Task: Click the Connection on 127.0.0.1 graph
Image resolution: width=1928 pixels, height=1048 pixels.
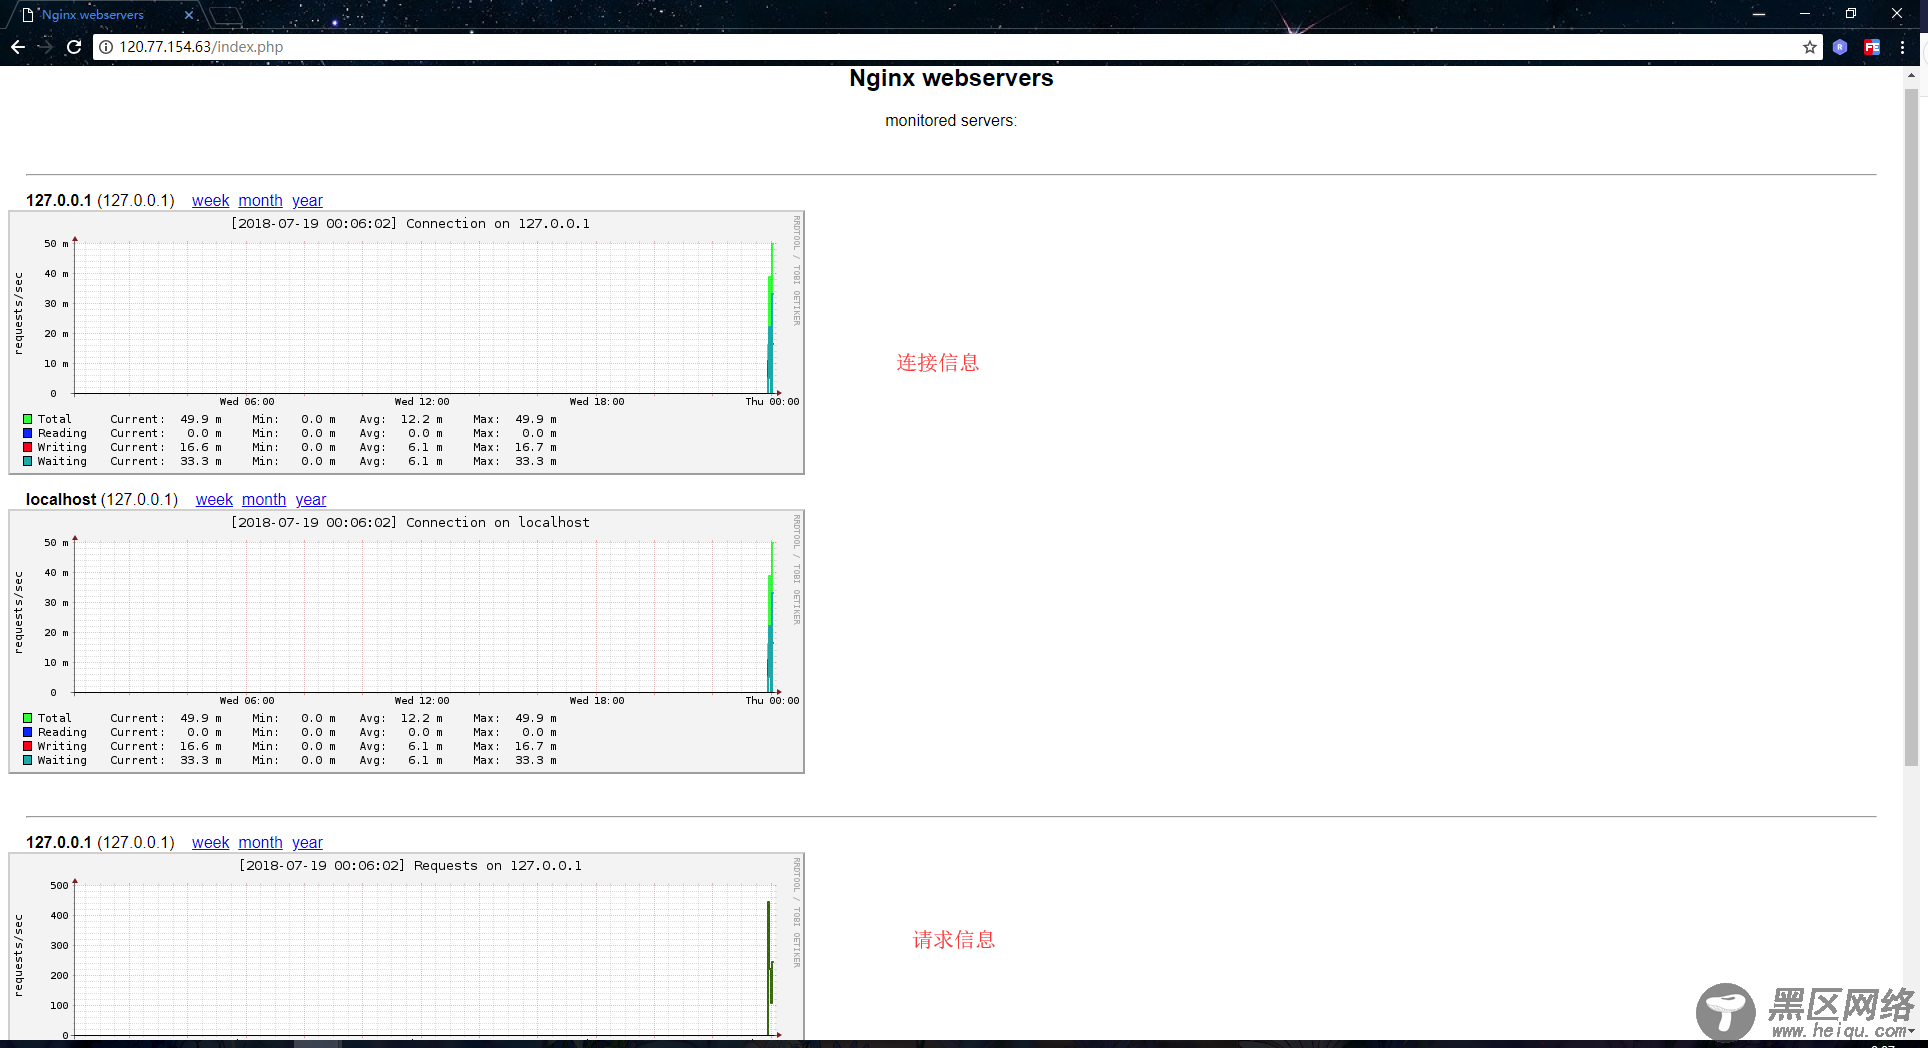Action: [x=407, y=342]
